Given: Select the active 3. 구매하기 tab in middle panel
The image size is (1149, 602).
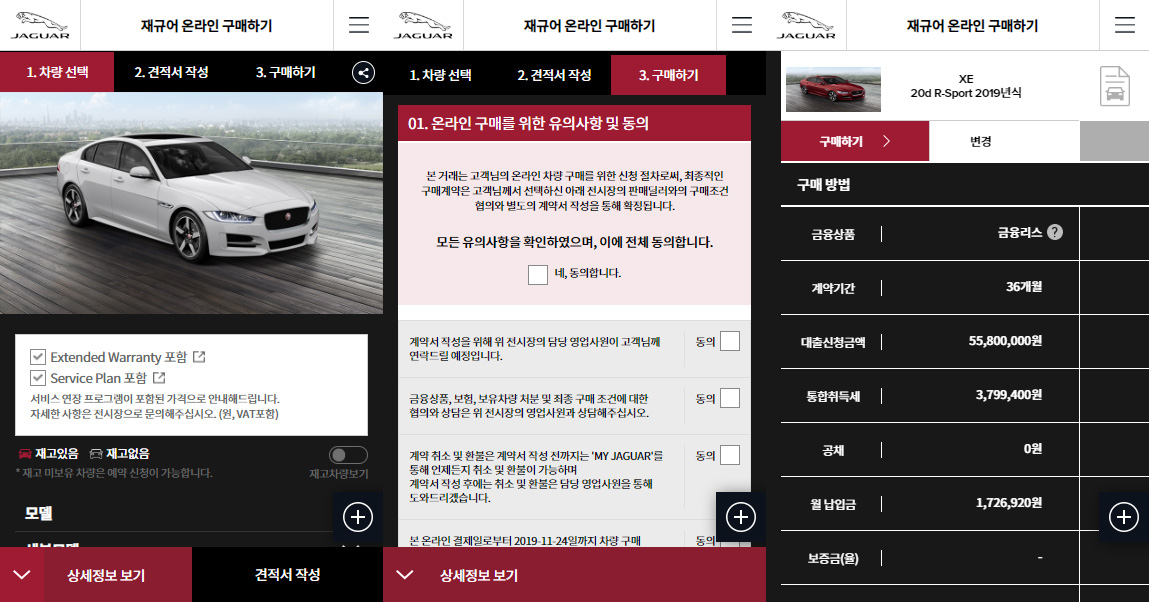Looking at the screenshot, I should [x=668, y=75].
